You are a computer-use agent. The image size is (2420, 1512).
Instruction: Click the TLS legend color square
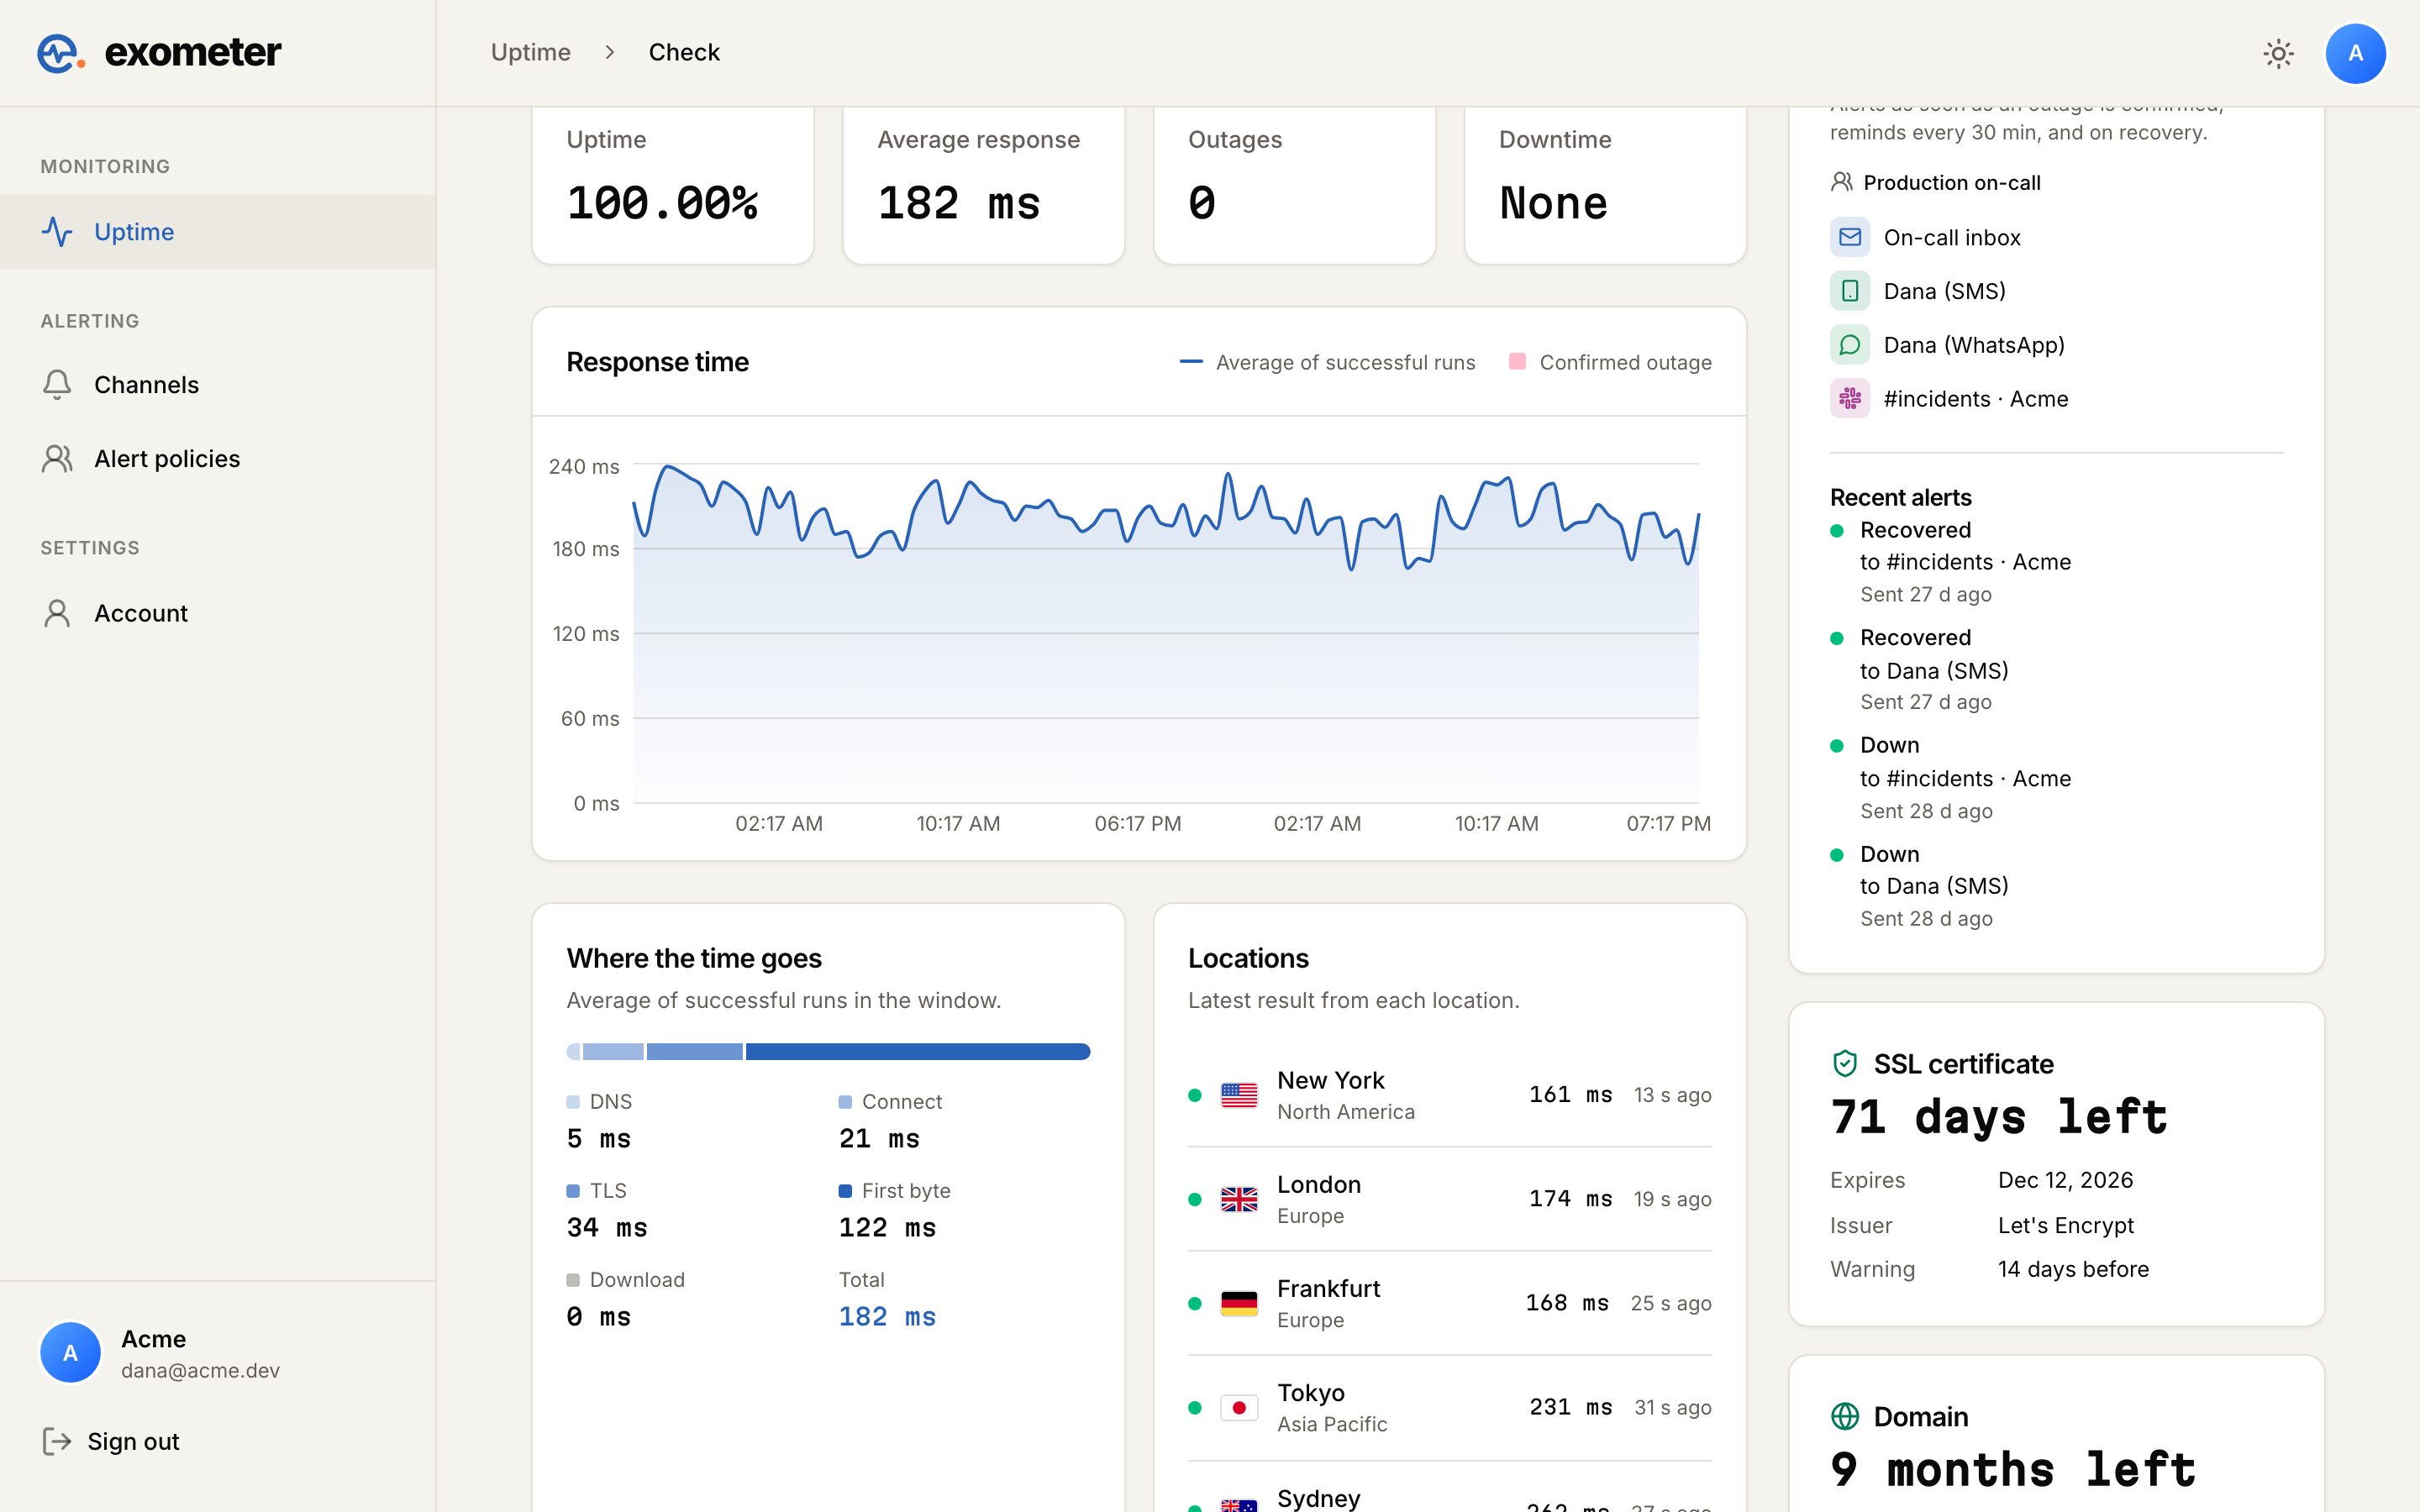point(573,1190)
